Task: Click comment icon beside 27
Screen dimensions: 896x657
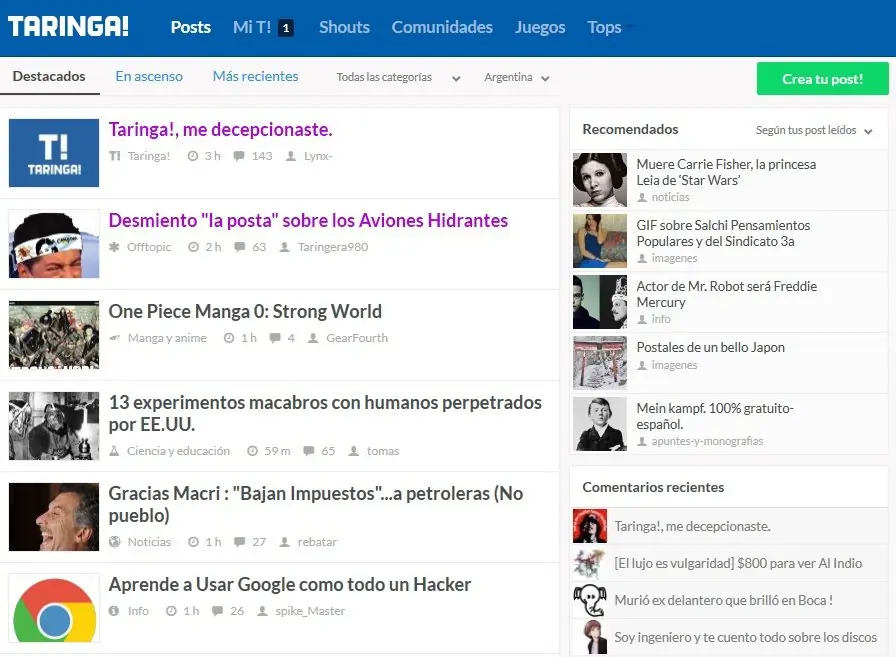Action: (239, 542)
